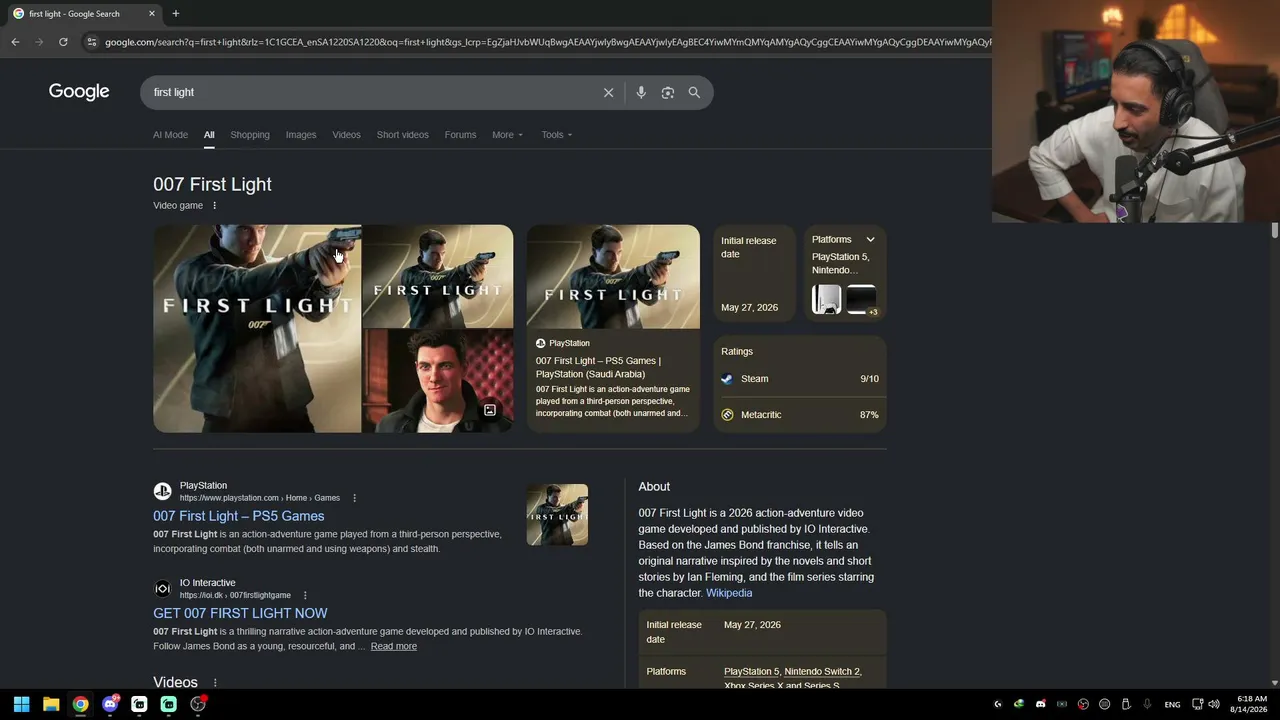The image size is (1280, 720).
Task: Open the Discord system tray icon
Action: (x=1041, y=704)
